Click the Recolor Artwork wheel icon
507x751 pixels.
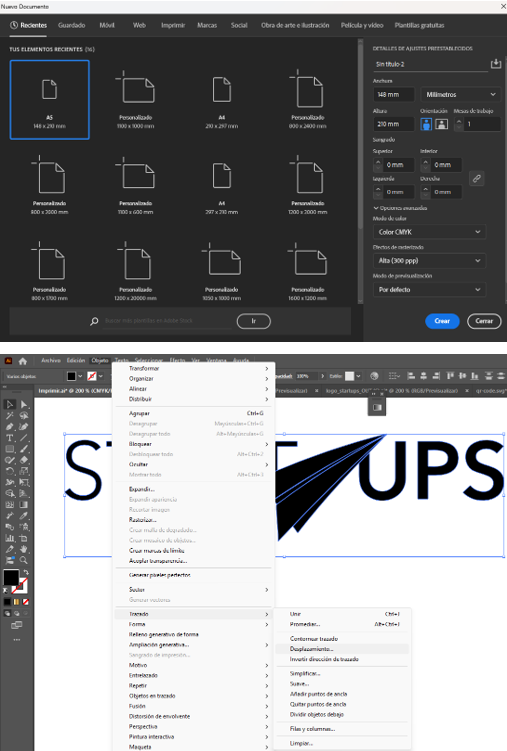pos(374,376)
